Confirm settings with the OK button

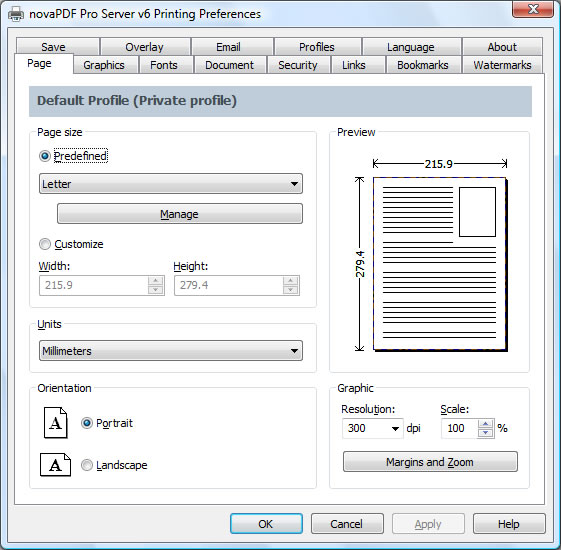(266, 524)
